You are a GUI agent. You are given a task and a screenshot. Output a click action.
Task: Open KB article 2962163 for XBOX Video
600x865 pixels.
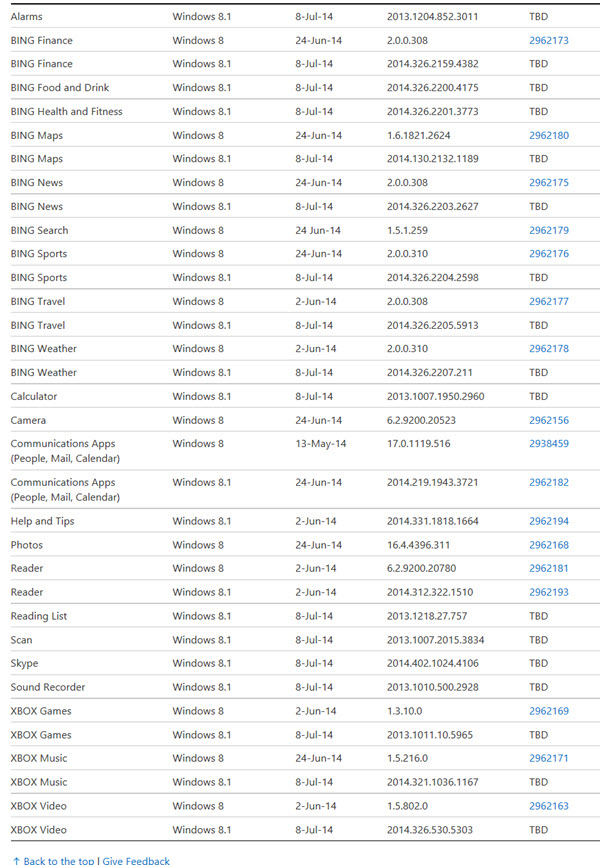(548, 806)
